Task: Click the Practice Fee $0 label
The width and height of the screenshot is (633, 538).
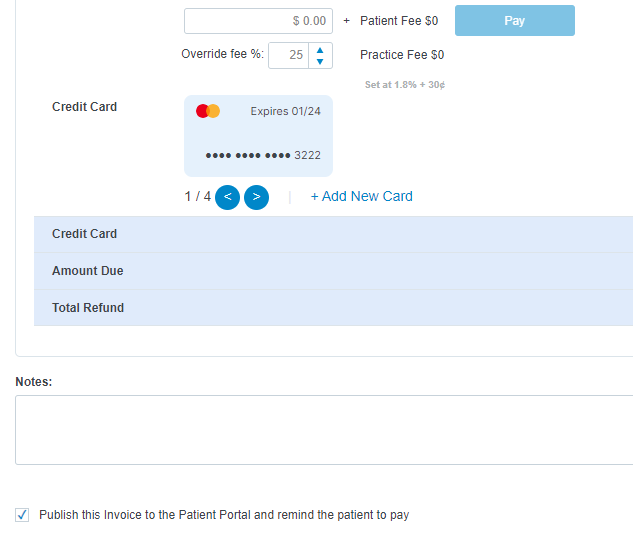Action: pyautogui.click(x=402, y=55)
